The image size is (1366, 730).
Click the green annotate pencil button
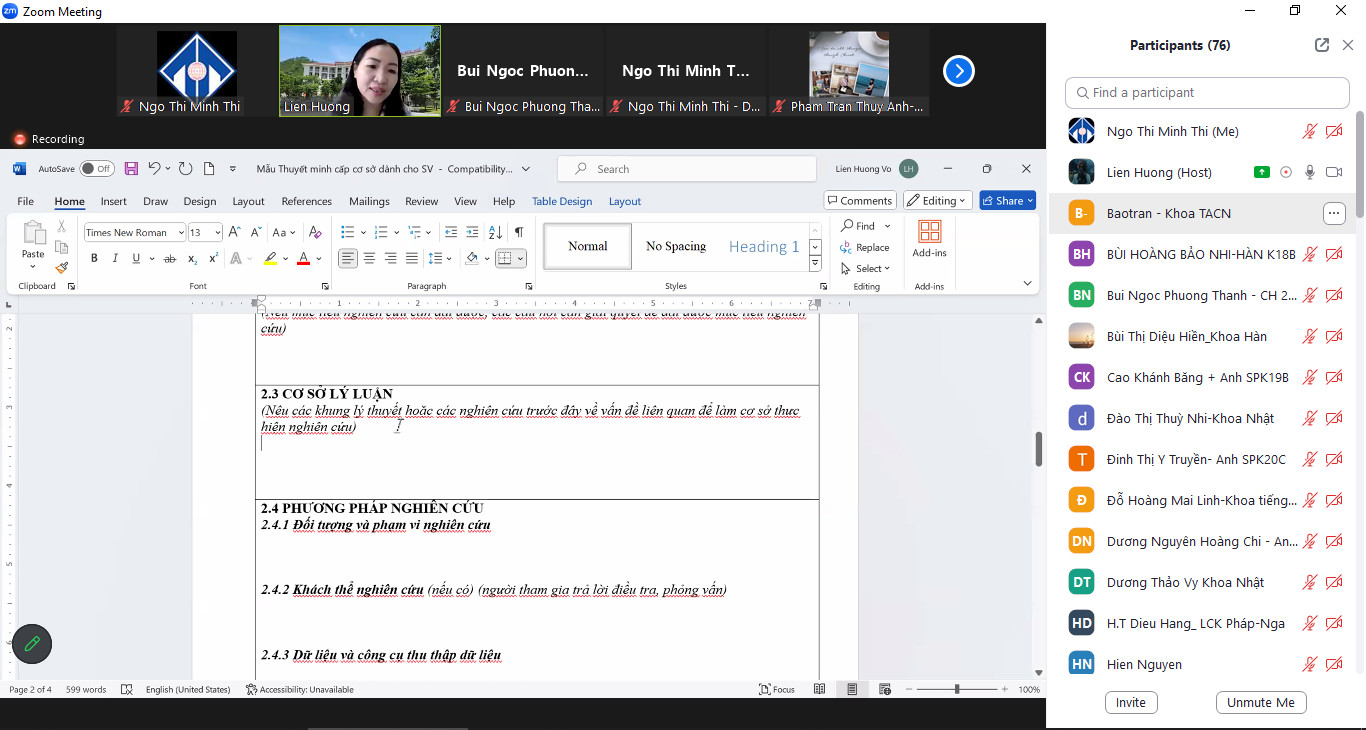(x=32, y=644)
